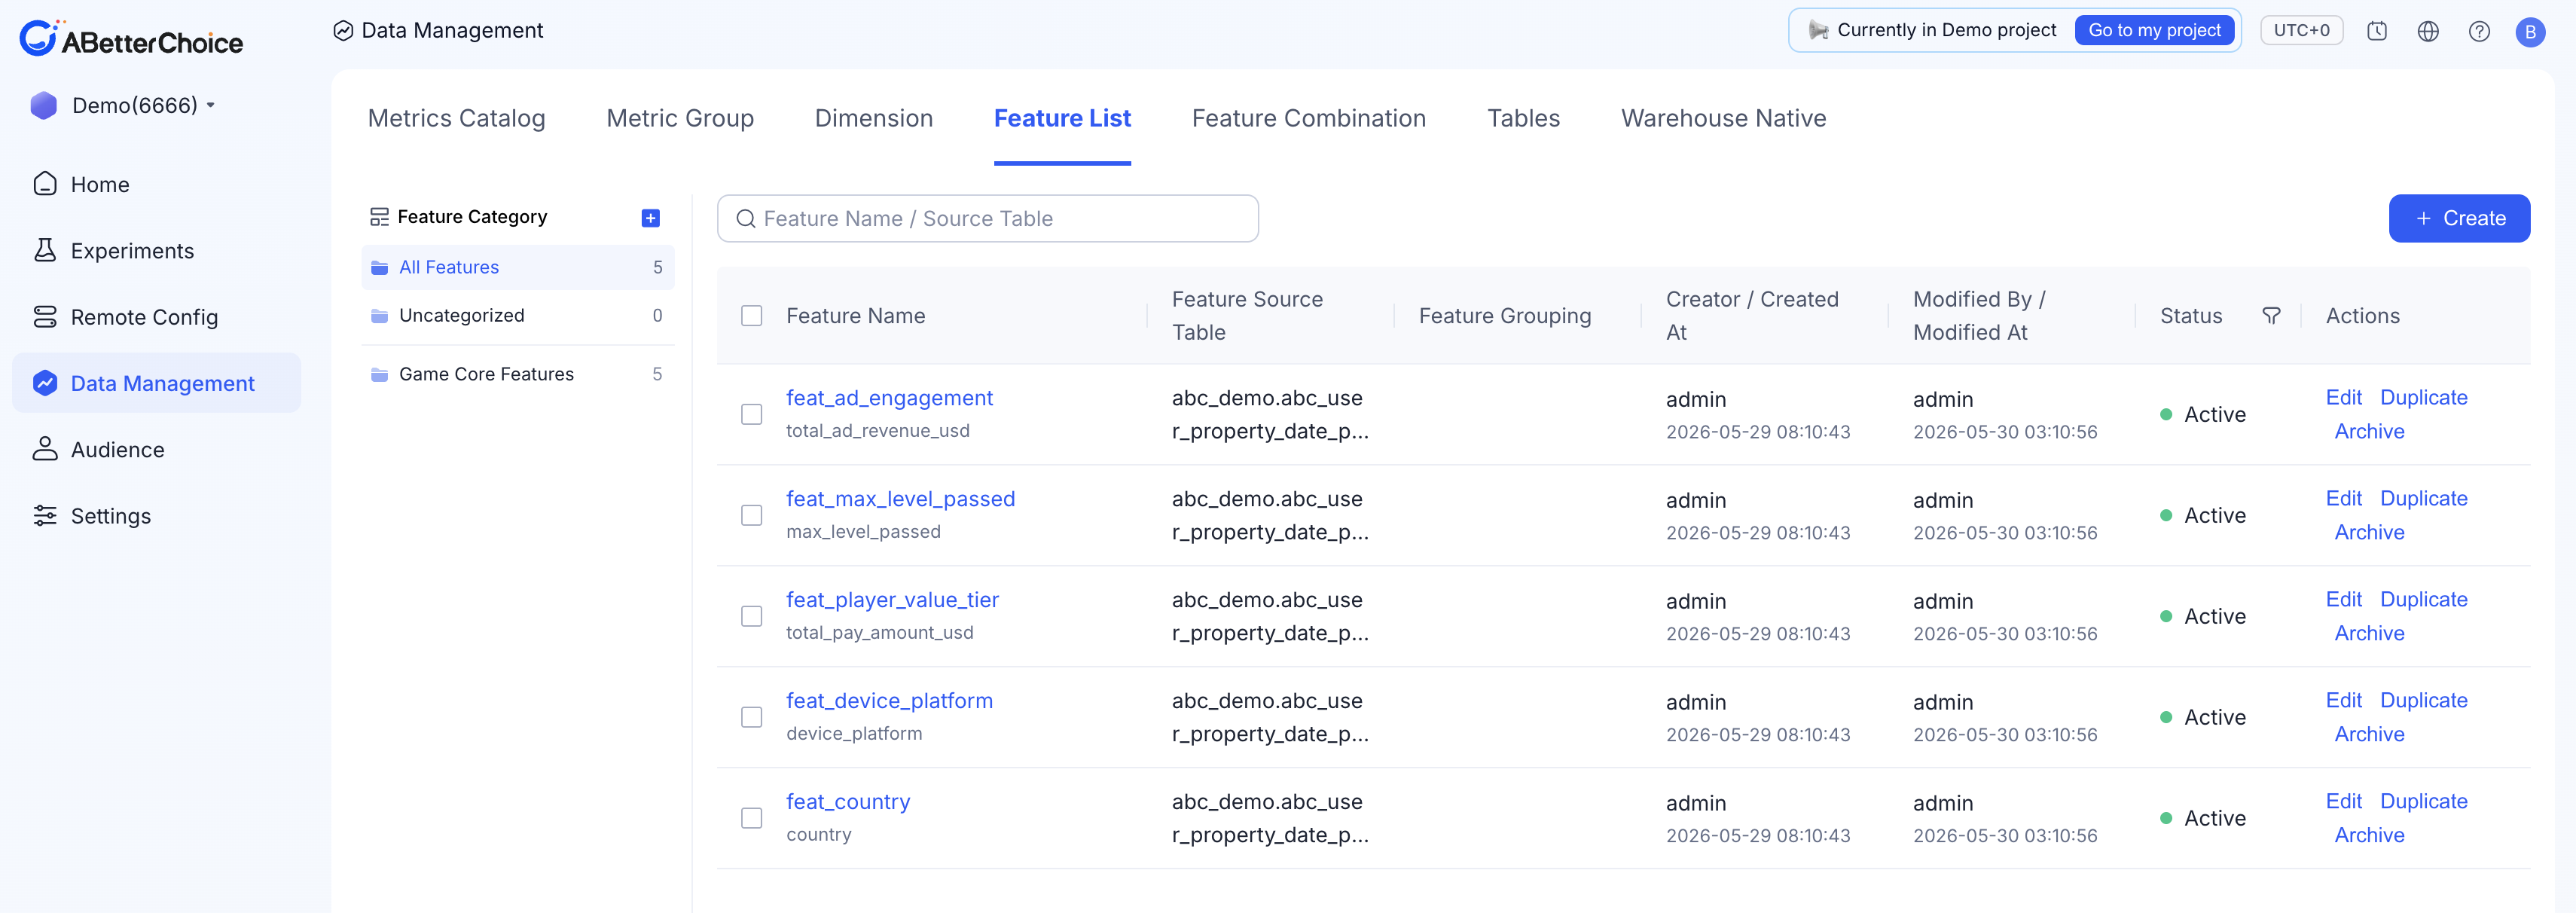
Task: Edit the feat_ad_engagement feature
Action: [2343, 397]
